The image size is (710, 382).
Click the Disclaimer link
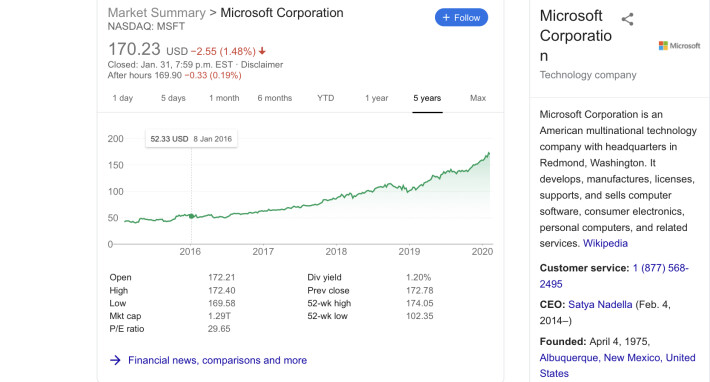[x=262, y=65]
